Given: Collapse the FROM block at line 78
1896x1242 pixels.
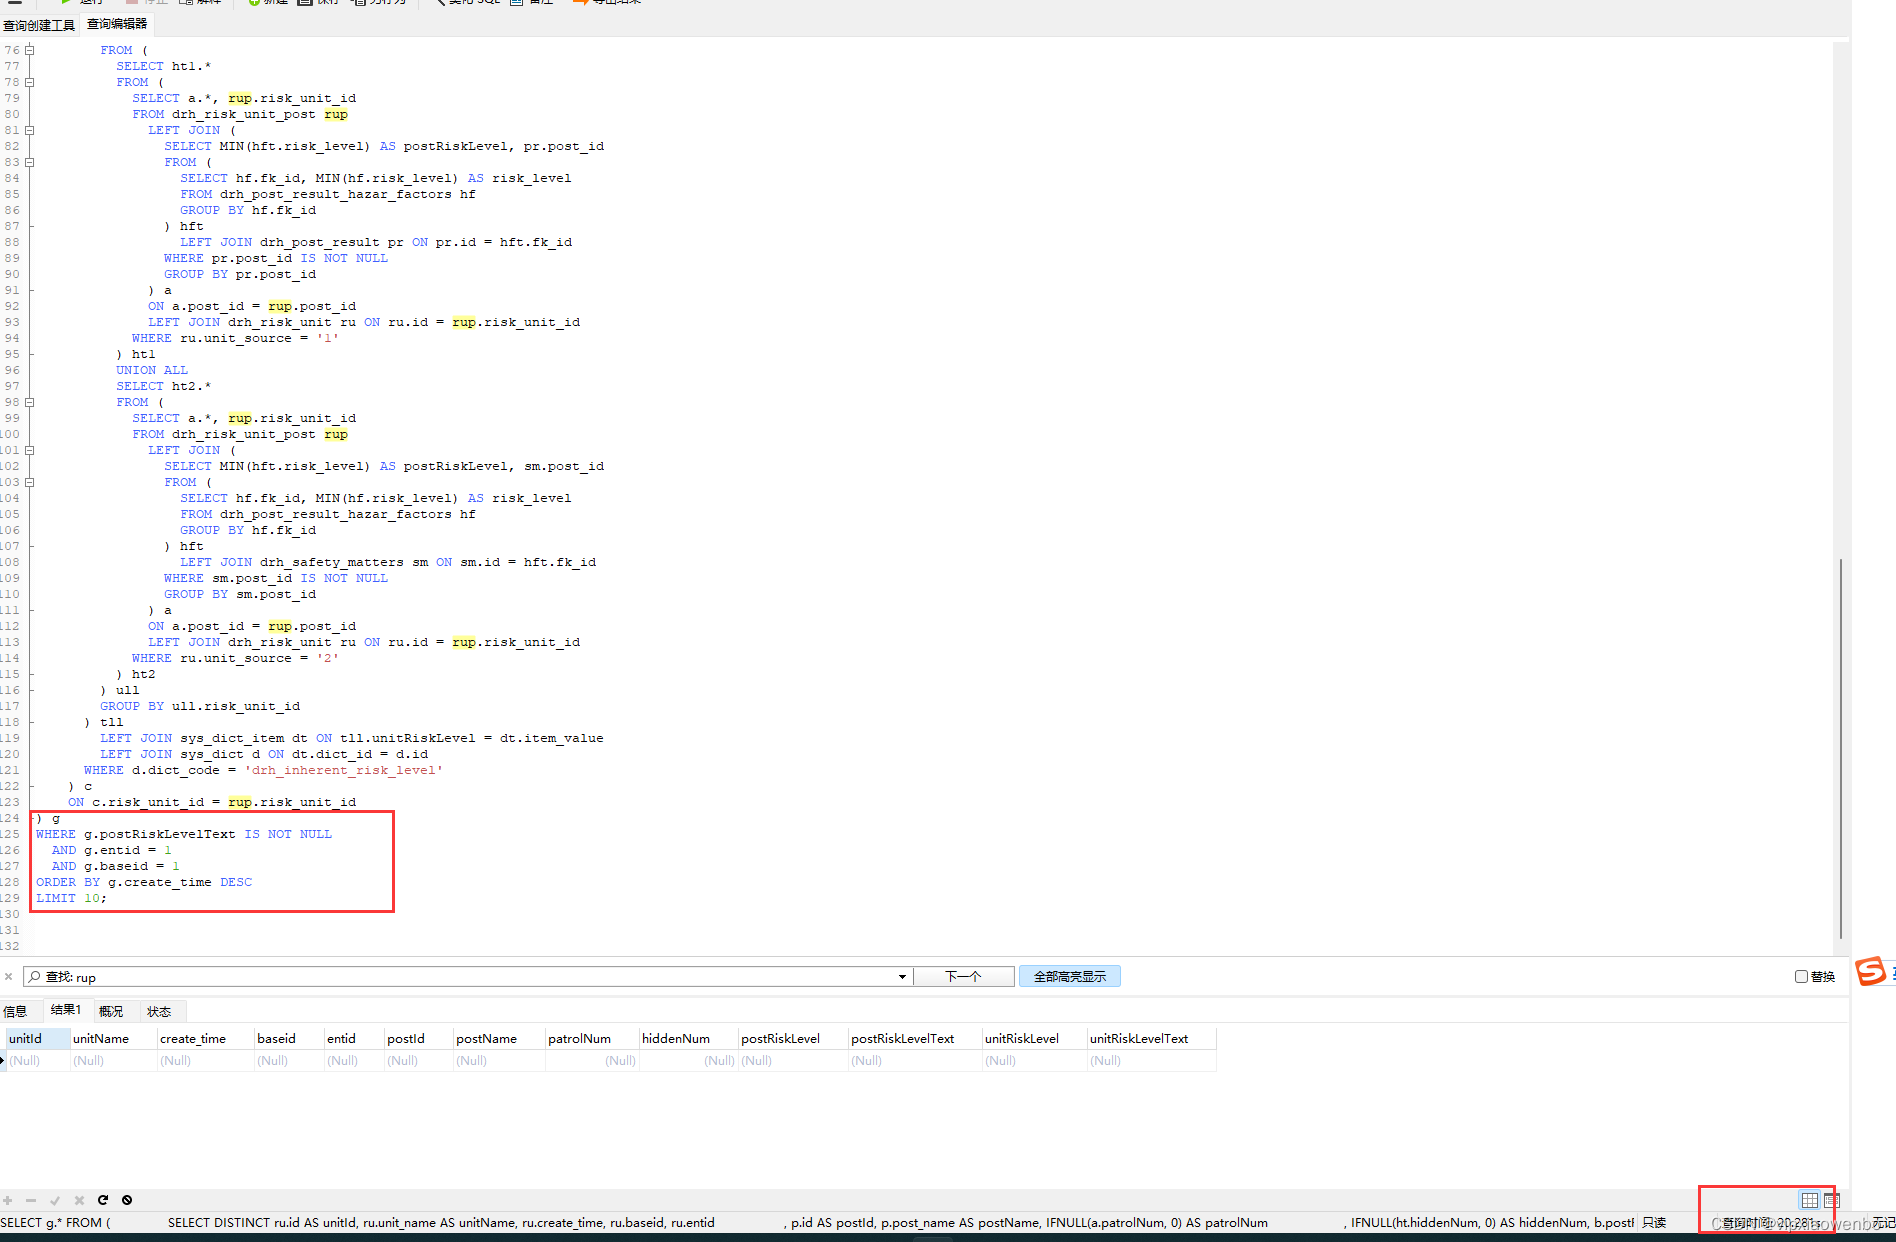Looking at the screenshot, I should 30,82.
